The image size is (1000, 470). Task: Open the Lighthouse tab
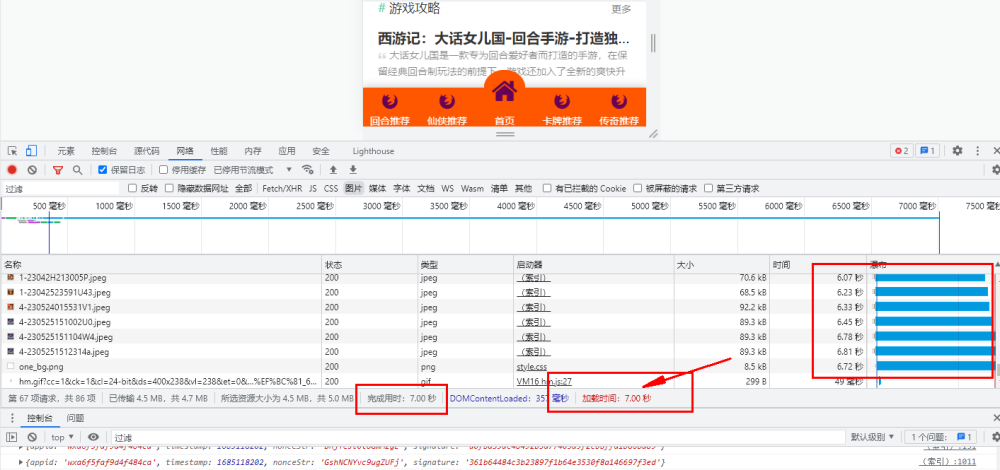373,151
